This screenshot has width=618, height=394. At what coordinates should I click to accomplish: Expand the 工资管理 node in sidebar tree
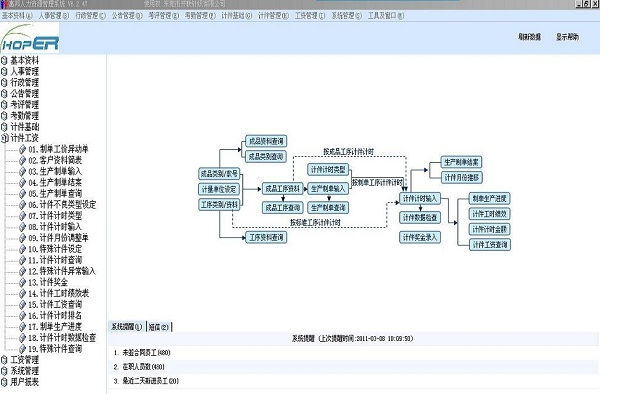(x=4, y=360)
